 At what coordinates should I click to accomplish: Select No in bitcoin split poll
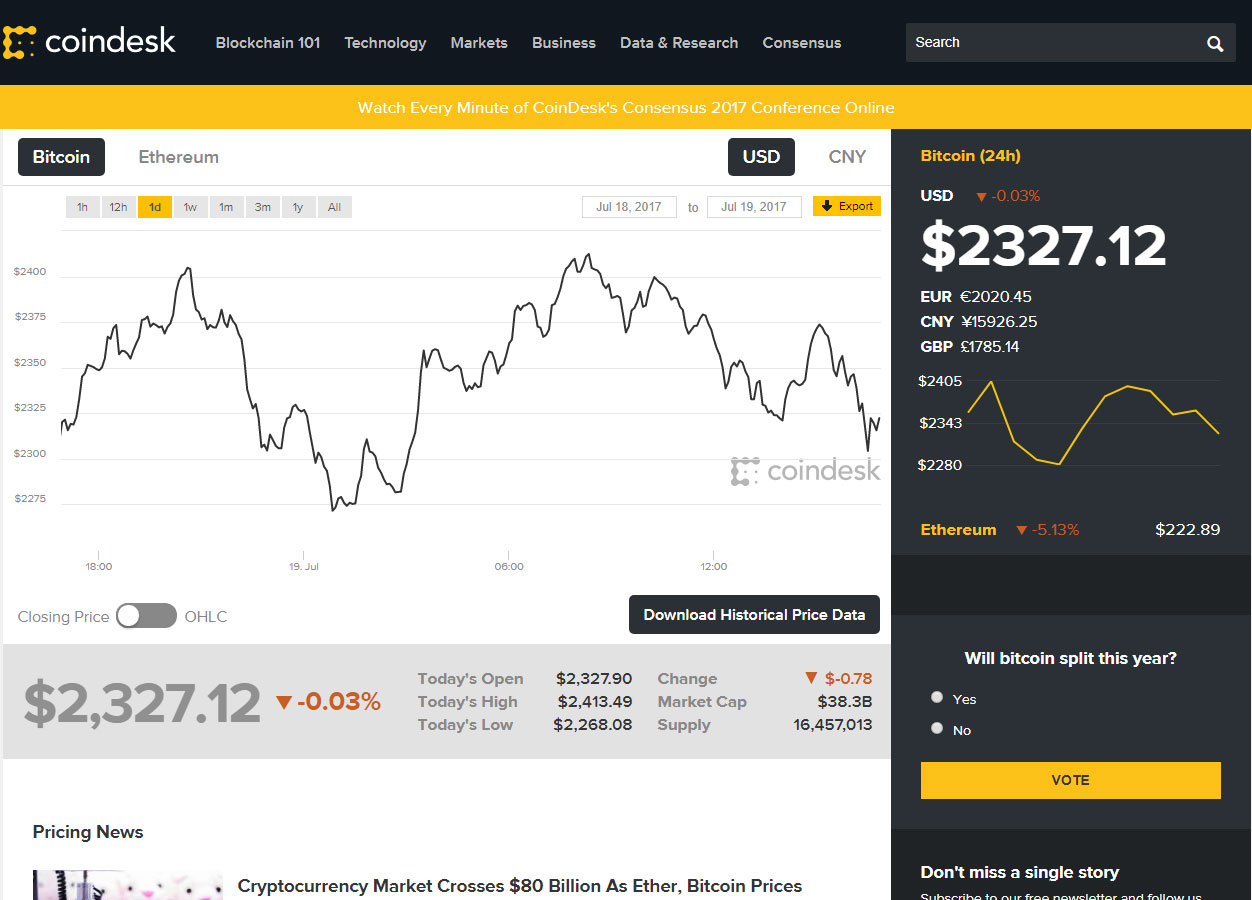point(937,728)
